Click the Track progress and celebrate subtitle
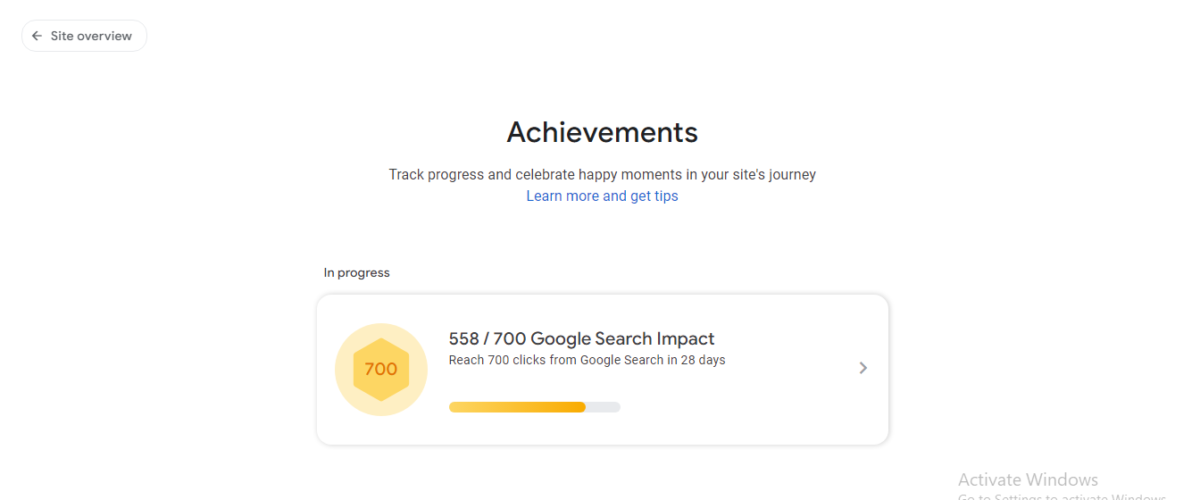1200x500 pixels. (x=602, y=174)
